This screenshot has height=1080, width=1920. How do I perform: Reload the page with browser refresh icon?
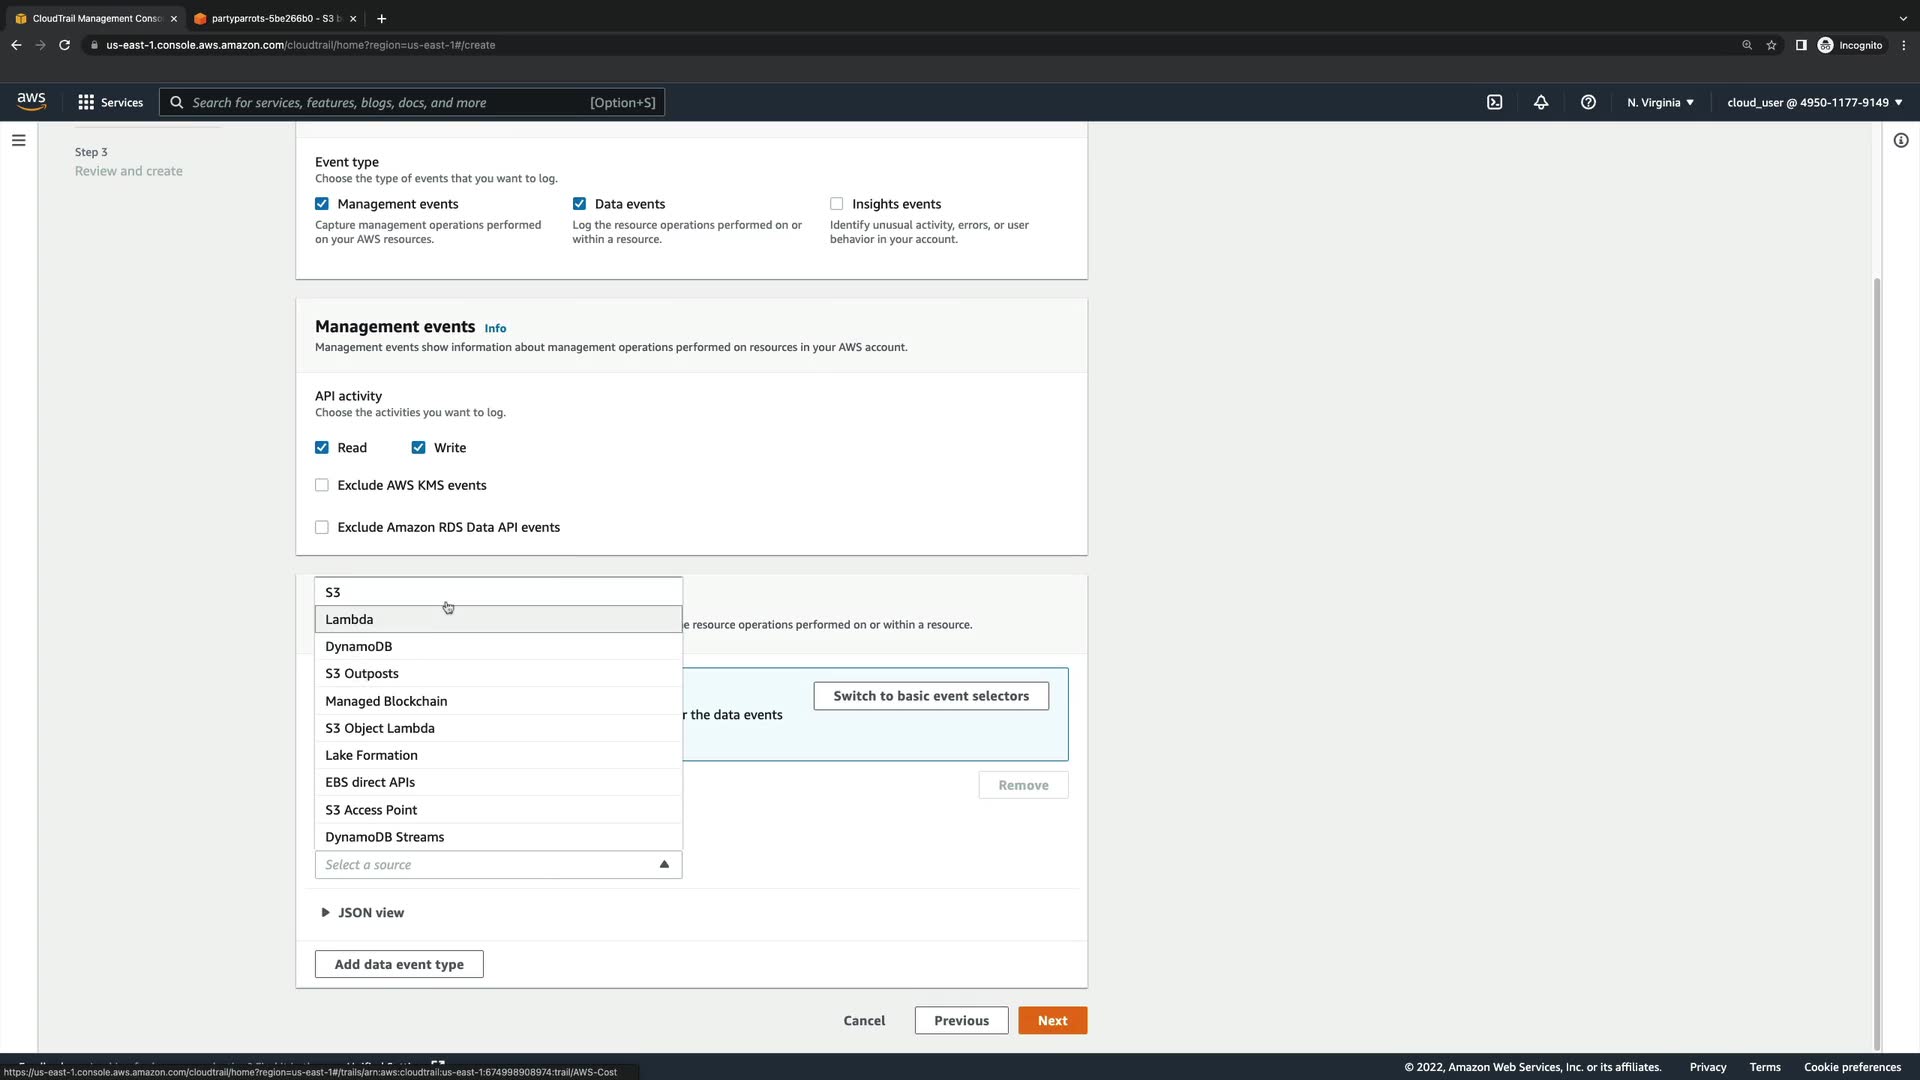[65, 45]
